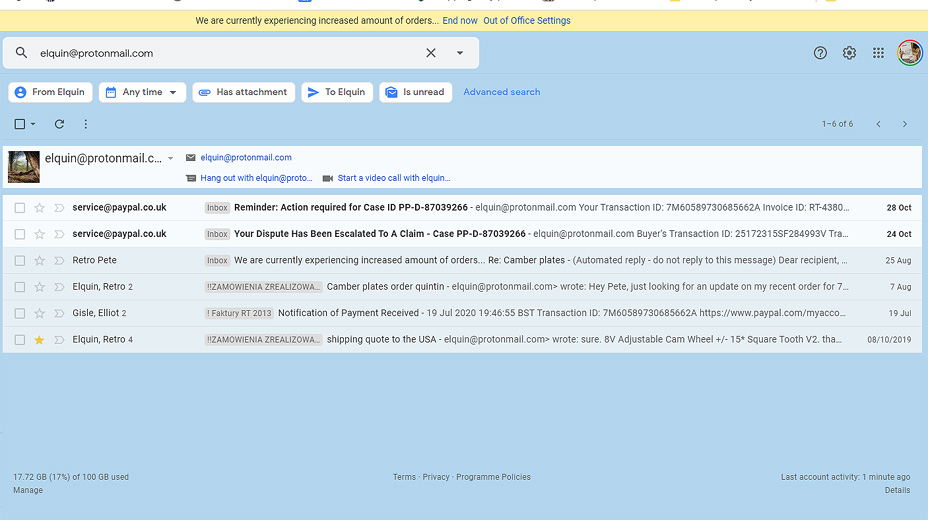Click the Manage storage link
928x520 pixels.
click(28, 490)
